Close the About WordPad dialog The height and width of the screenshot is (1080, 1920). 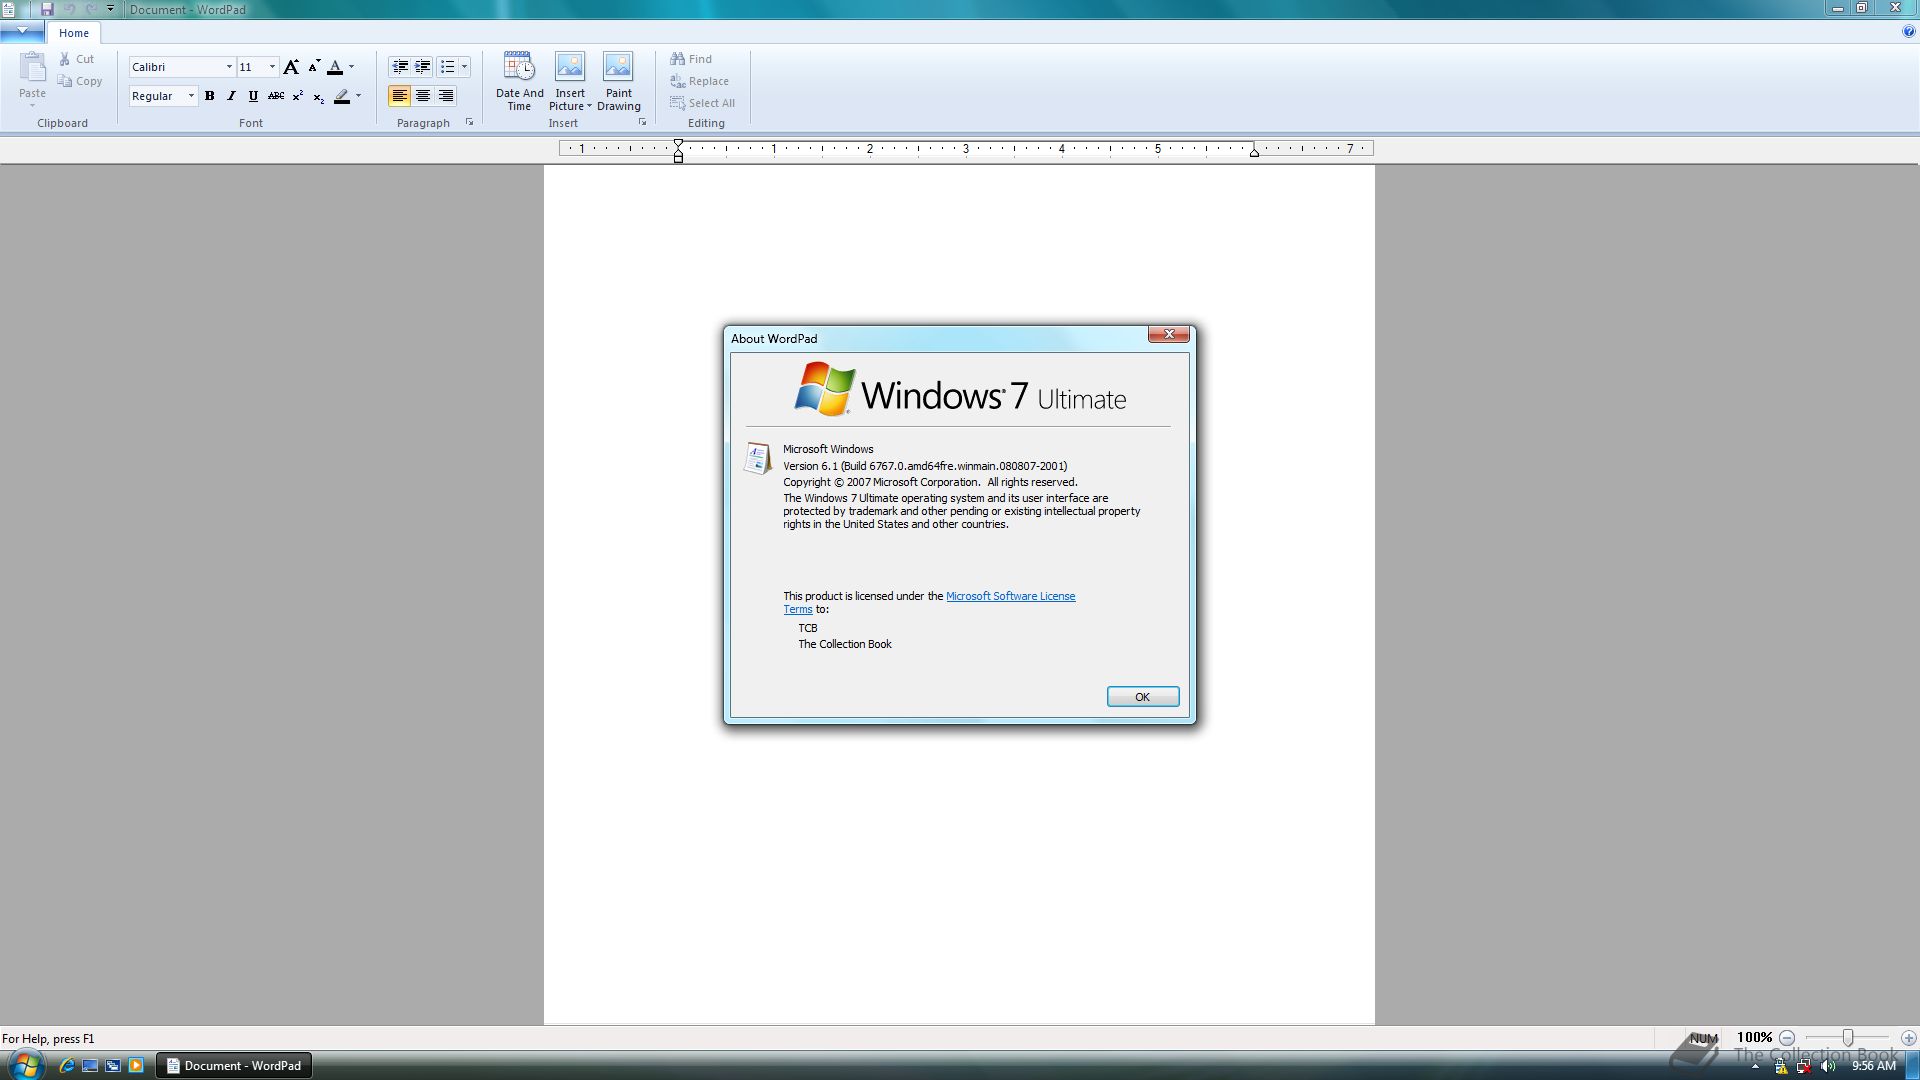(x=1168, y=334)
